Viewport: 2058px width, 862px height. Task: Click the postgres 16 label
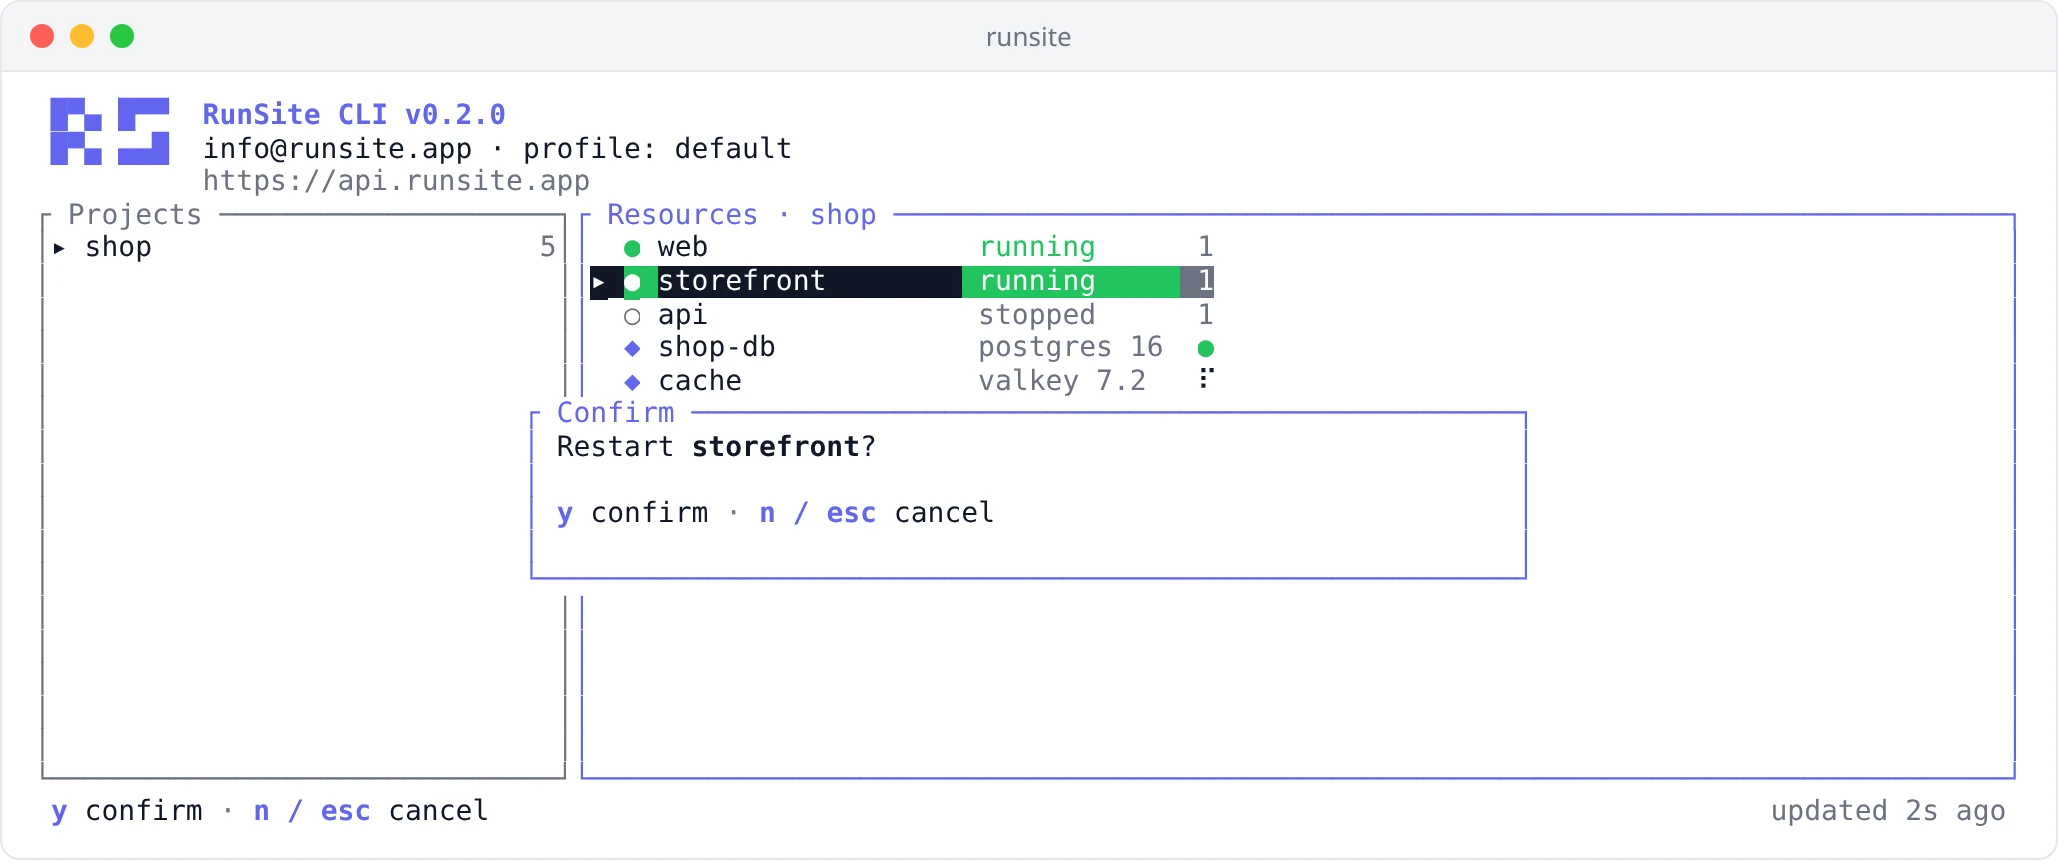[1070, 347]
